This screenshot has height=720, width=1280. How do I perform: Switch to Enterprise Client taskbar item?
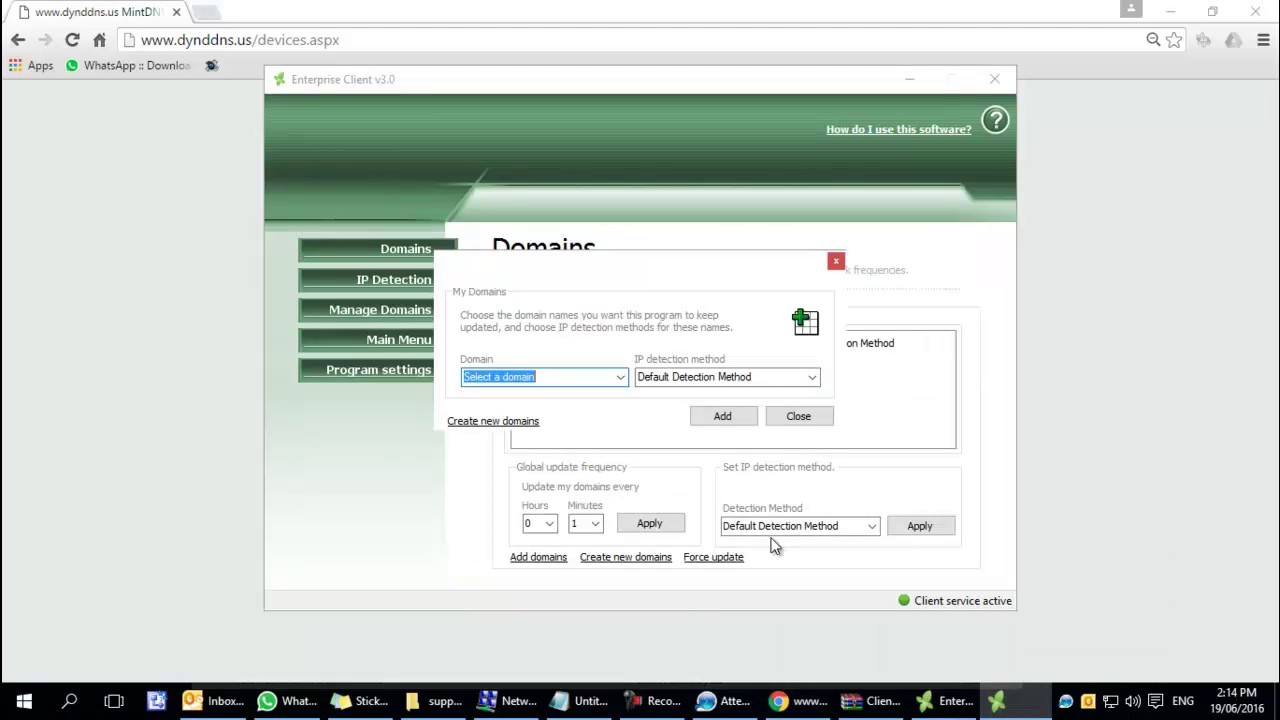[x=946, y=701]
